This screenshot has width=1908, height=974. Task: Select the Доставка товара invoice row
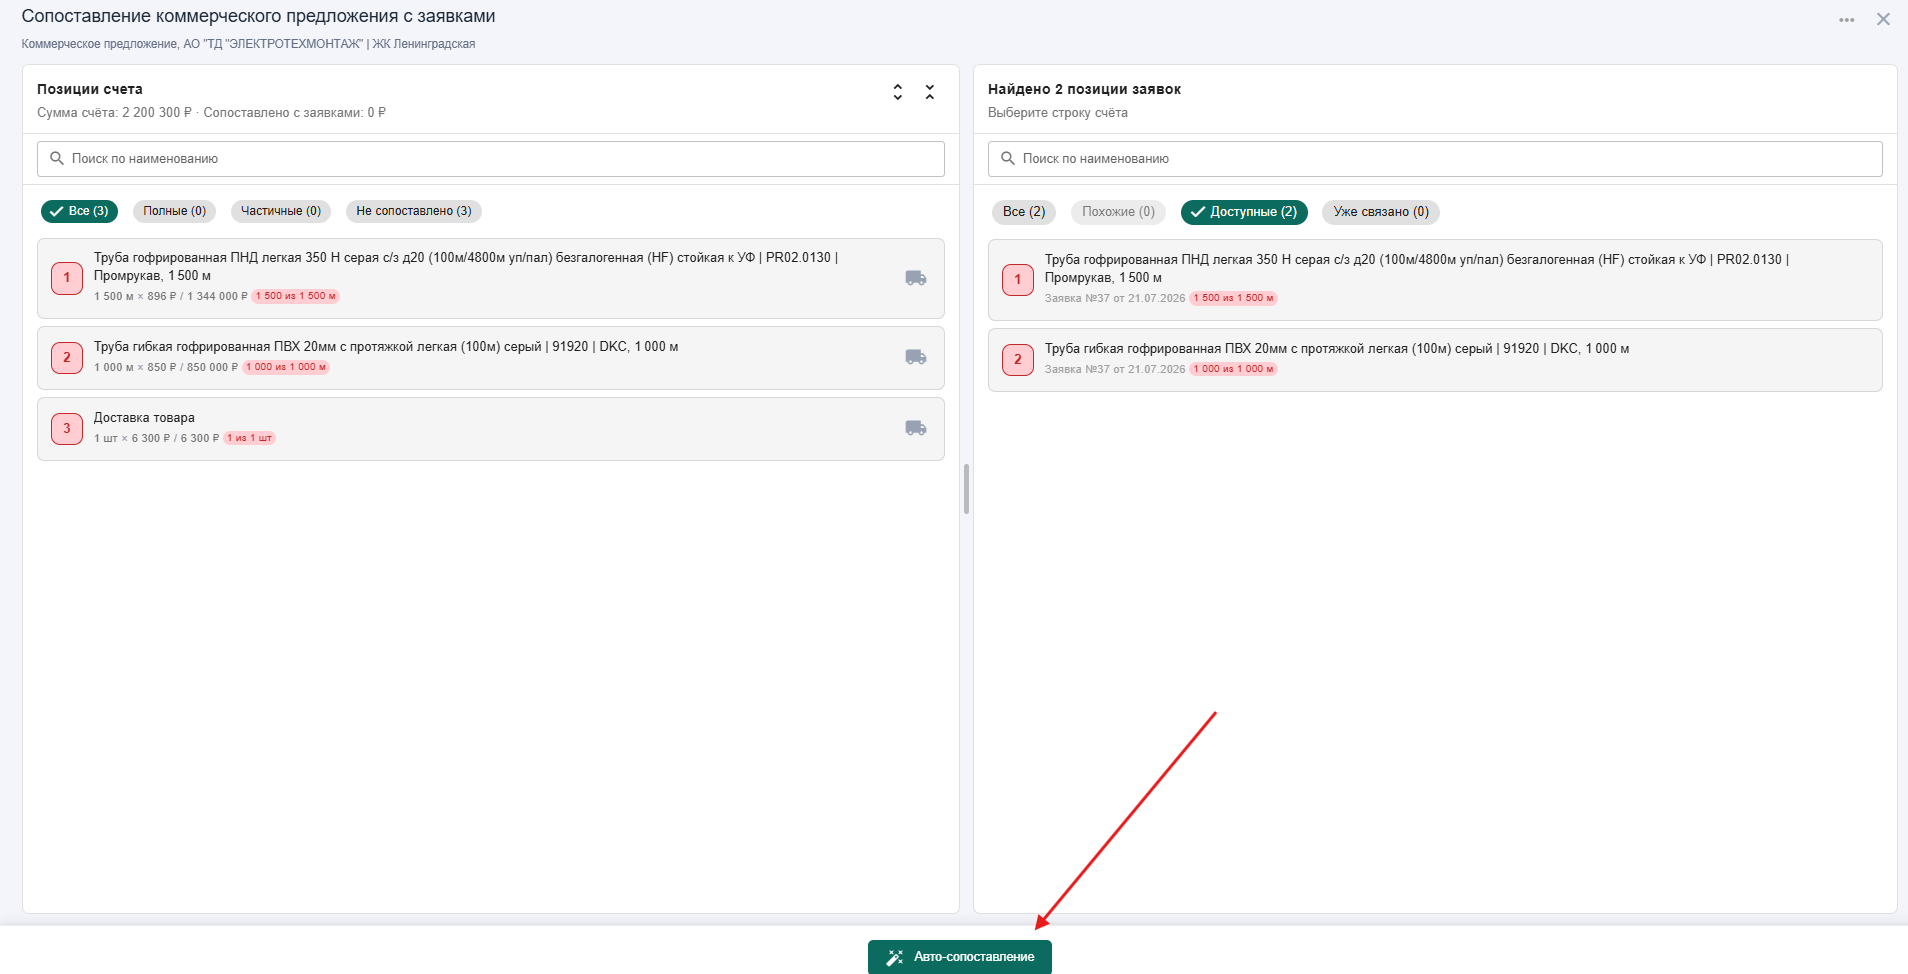(x=491, y=429)
